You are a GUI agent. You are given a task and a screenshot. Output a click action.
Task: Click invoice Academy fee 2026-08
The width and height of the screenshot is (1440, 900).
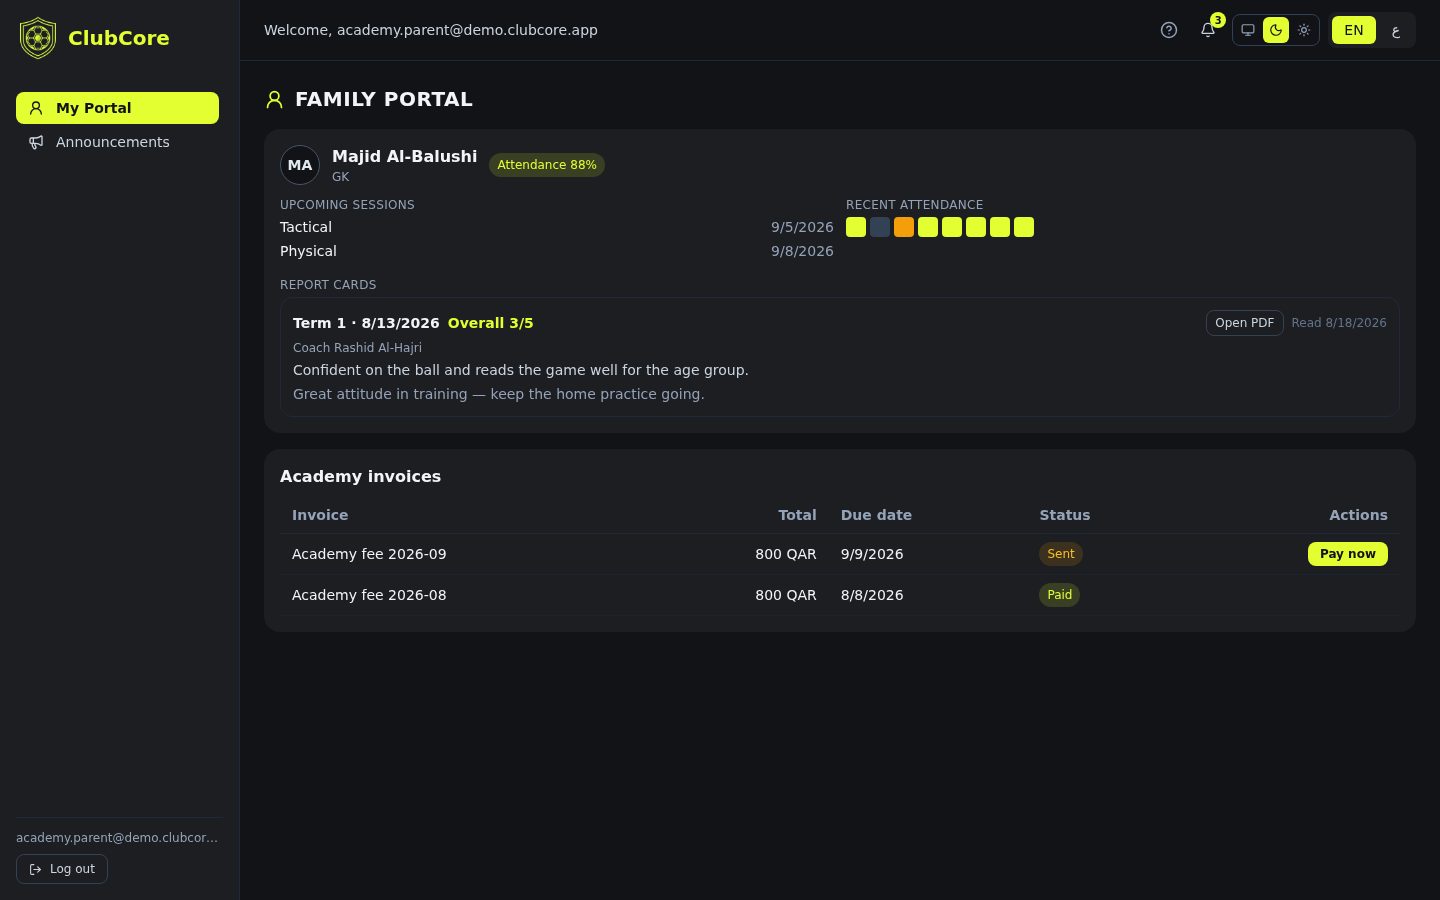pyautogui.click(x=369, y=595)
